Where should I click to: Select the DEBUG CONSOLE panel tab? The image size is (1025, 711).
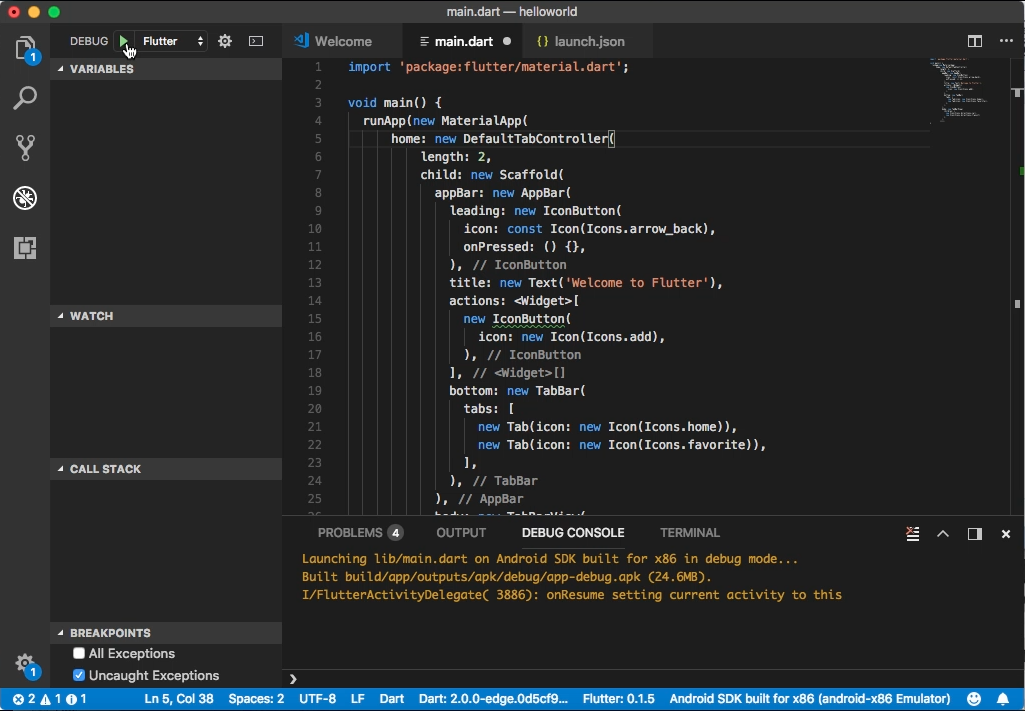click(x=573, y=533)
